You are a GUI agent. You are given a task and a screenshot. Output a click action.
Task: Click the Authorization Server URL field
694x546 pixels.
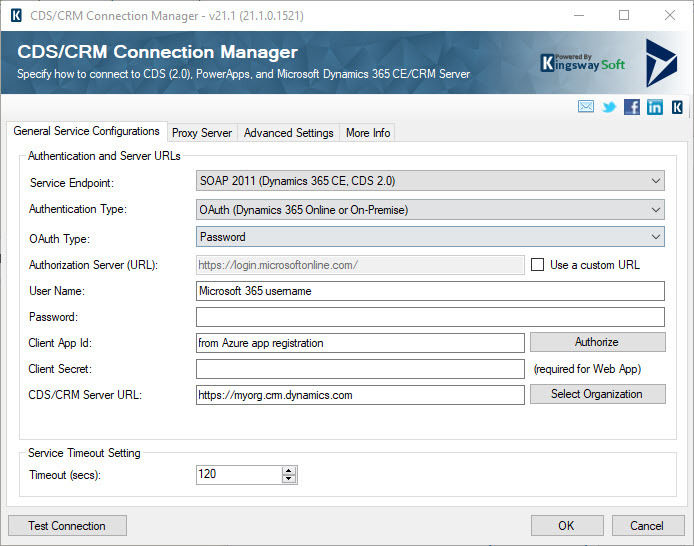[x=360, y=265]
